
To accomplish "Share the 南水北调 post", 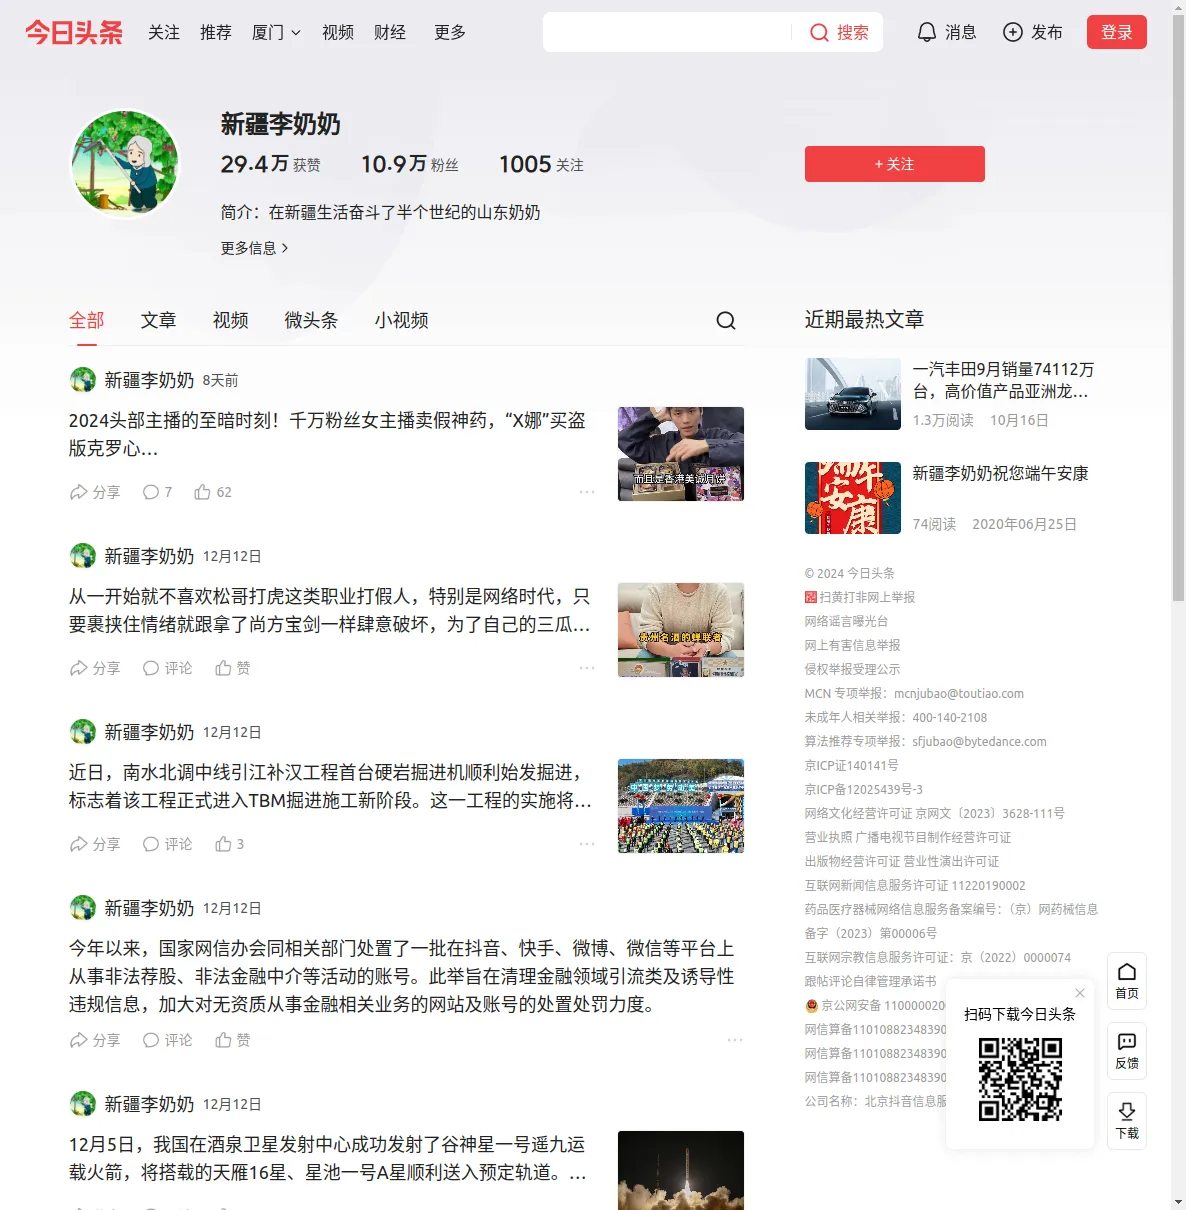I will coord(94,844).
